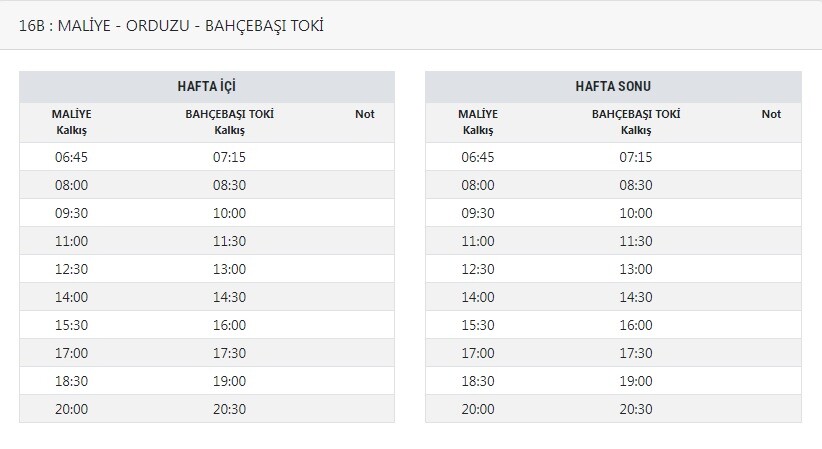Click the 20:30 Bahçebaşı Toki time on weekdays
The image size is (822, 449).
click(x=229, y=409)
